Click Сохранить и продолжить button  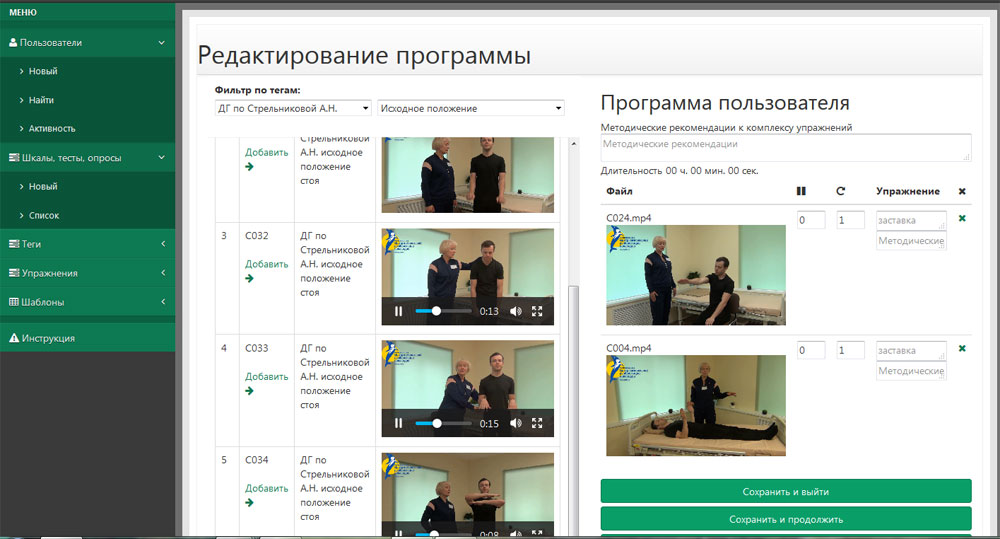click(786, 519)
